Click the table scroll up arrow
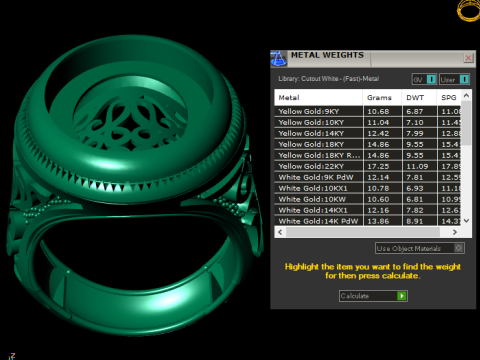 tap(466, 96)
